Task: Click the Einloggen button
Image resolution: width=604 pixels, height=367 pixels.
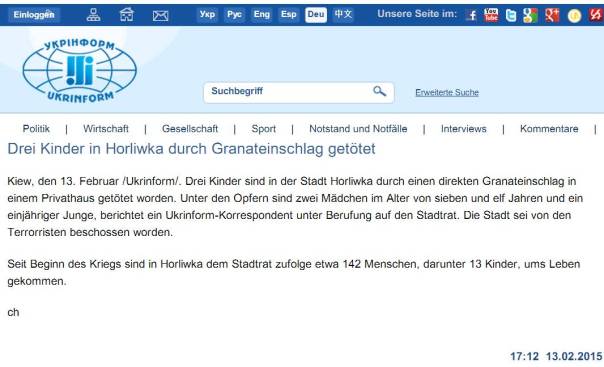Action: click(34, 15)
